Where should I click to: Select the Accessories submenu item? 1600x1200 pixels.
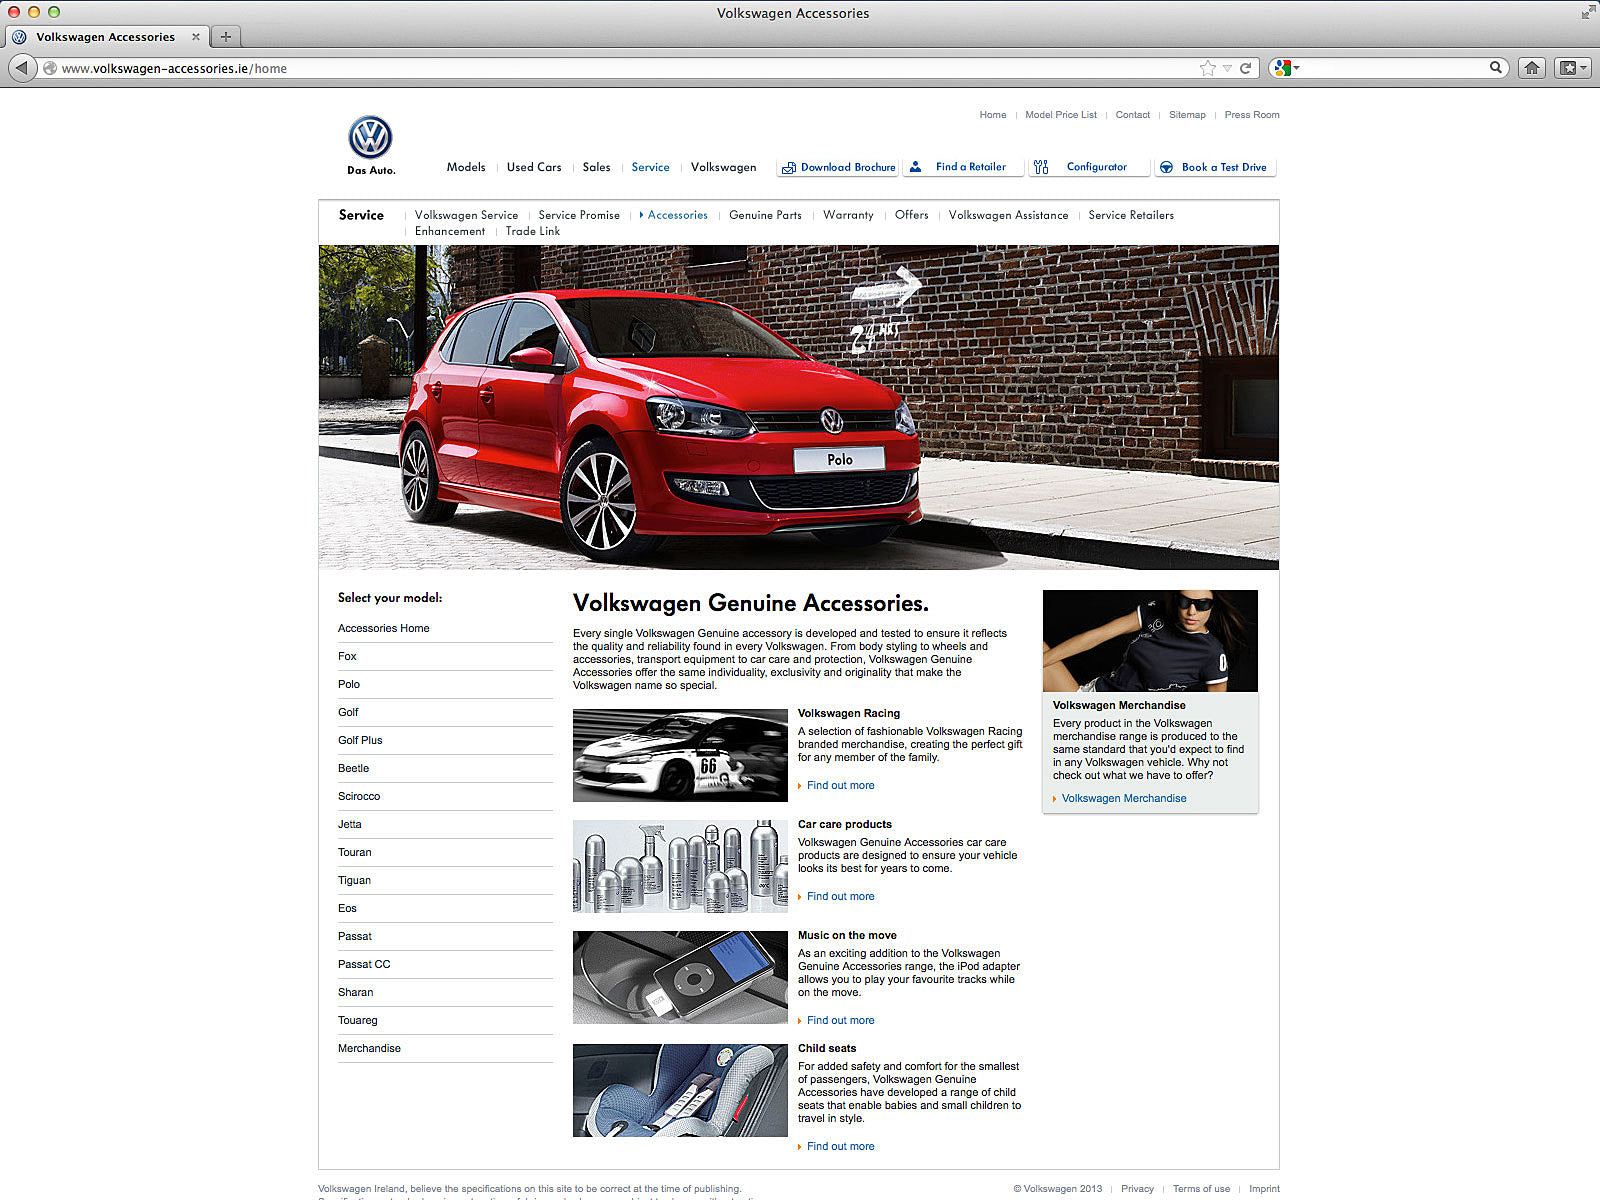pyautogui.click(x=677, y=215)
